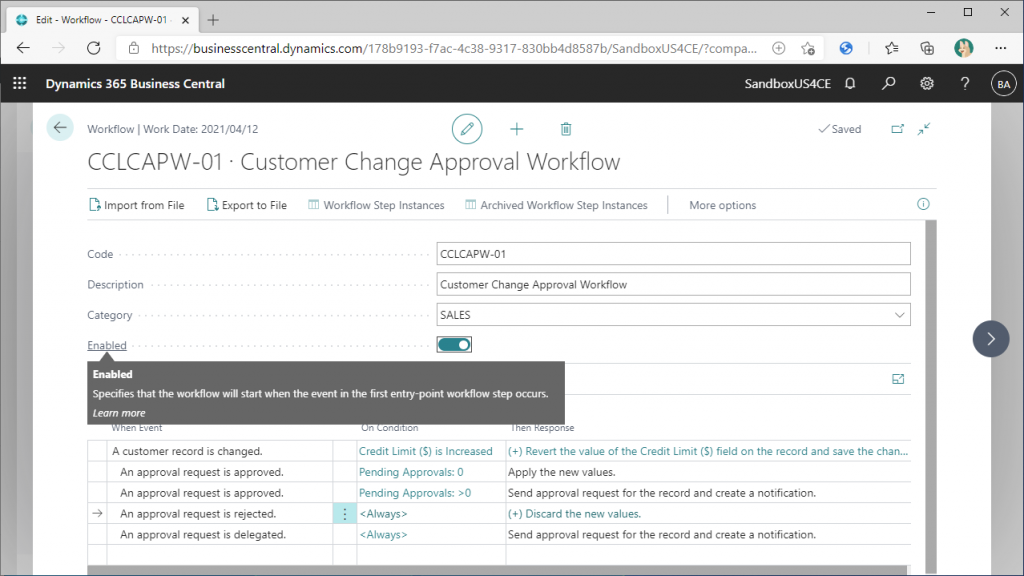
Task: Click the browser extension globe icon
Action: pyautogui.click(x=846, y=48)
